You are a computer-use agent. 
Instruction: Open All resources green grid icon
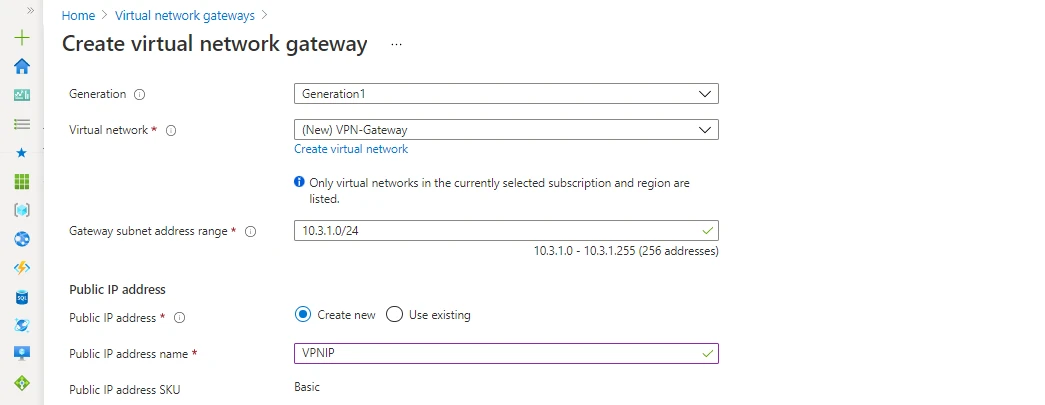21,181
